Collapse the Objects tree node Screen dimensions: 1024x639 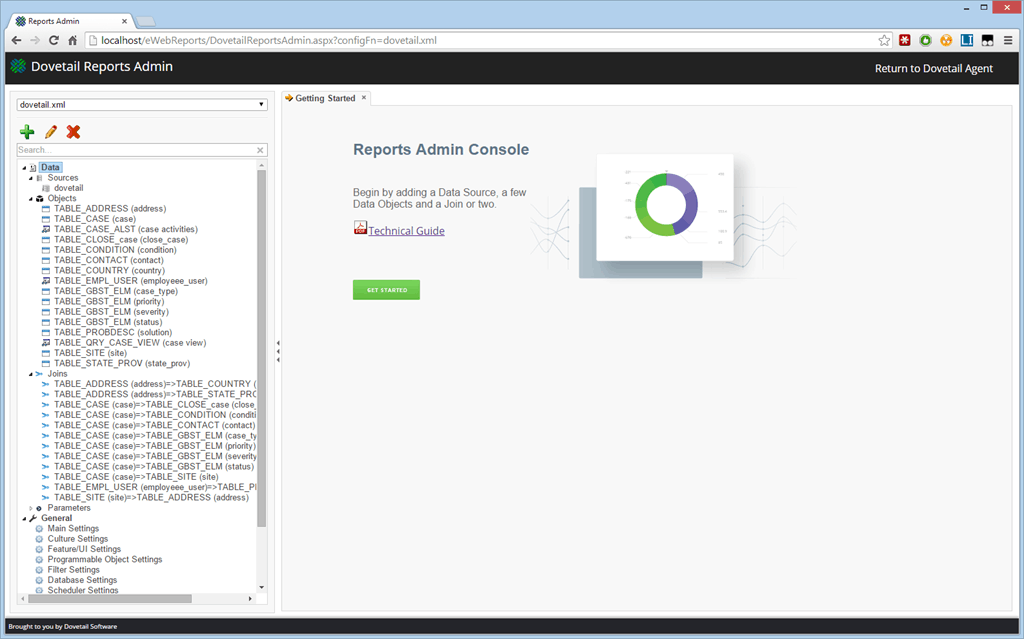click(31, 199)
